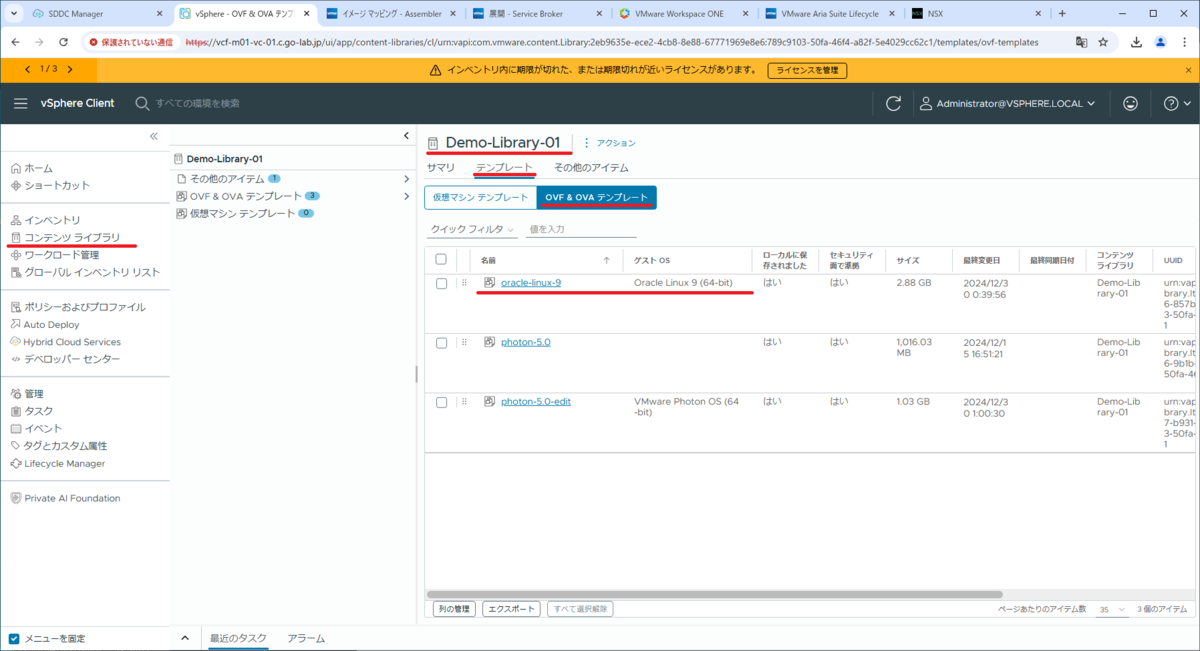1200x651 pixels.
Task: Switch to the テンプレート tab
Action: (504, 168)
